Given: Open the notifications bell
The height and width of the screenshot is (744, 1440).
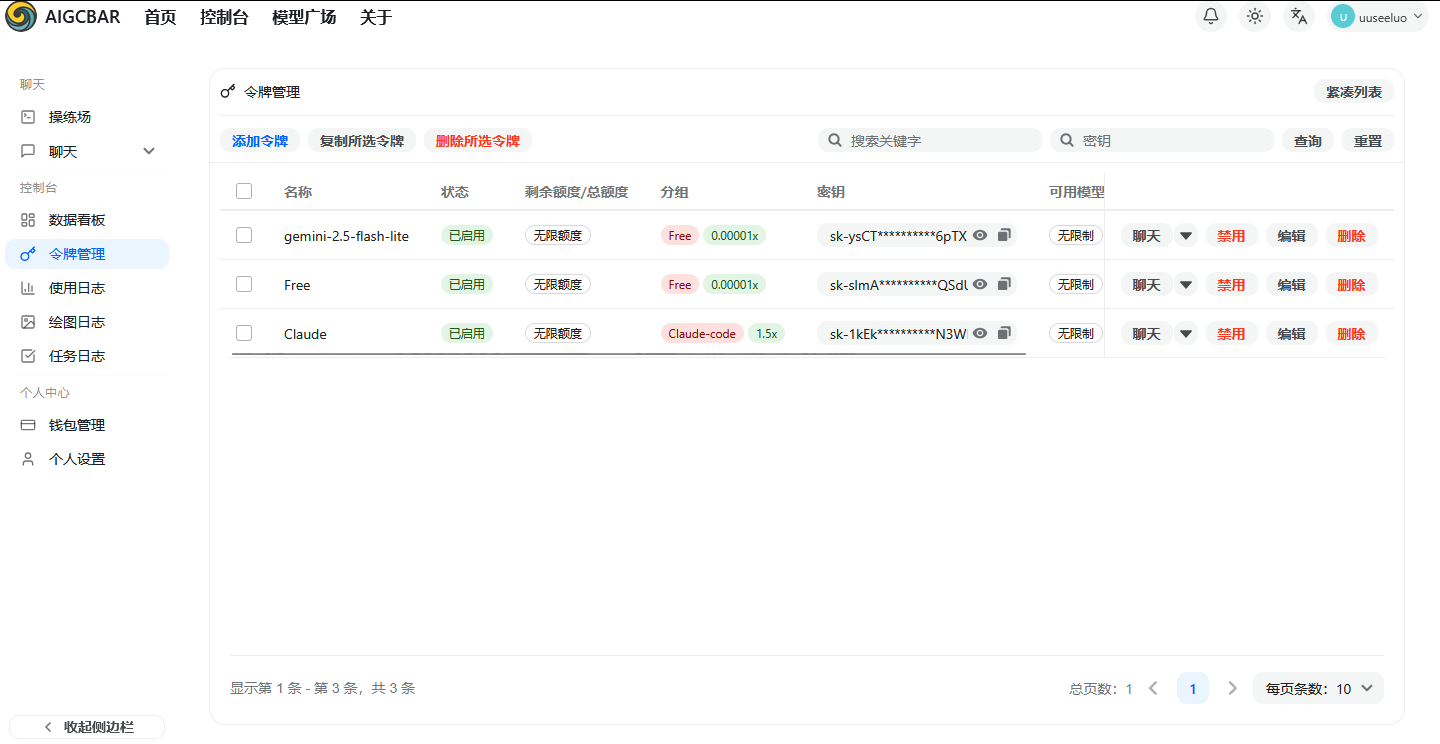Looking at the screenshot, I should tap(1211, 16).
